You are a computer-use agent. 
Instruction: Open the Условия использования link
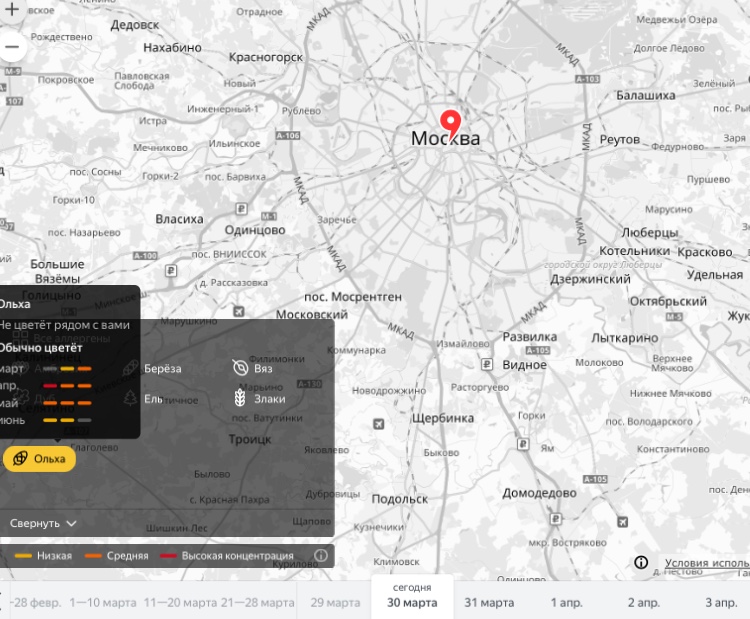(x=705, y=563)
